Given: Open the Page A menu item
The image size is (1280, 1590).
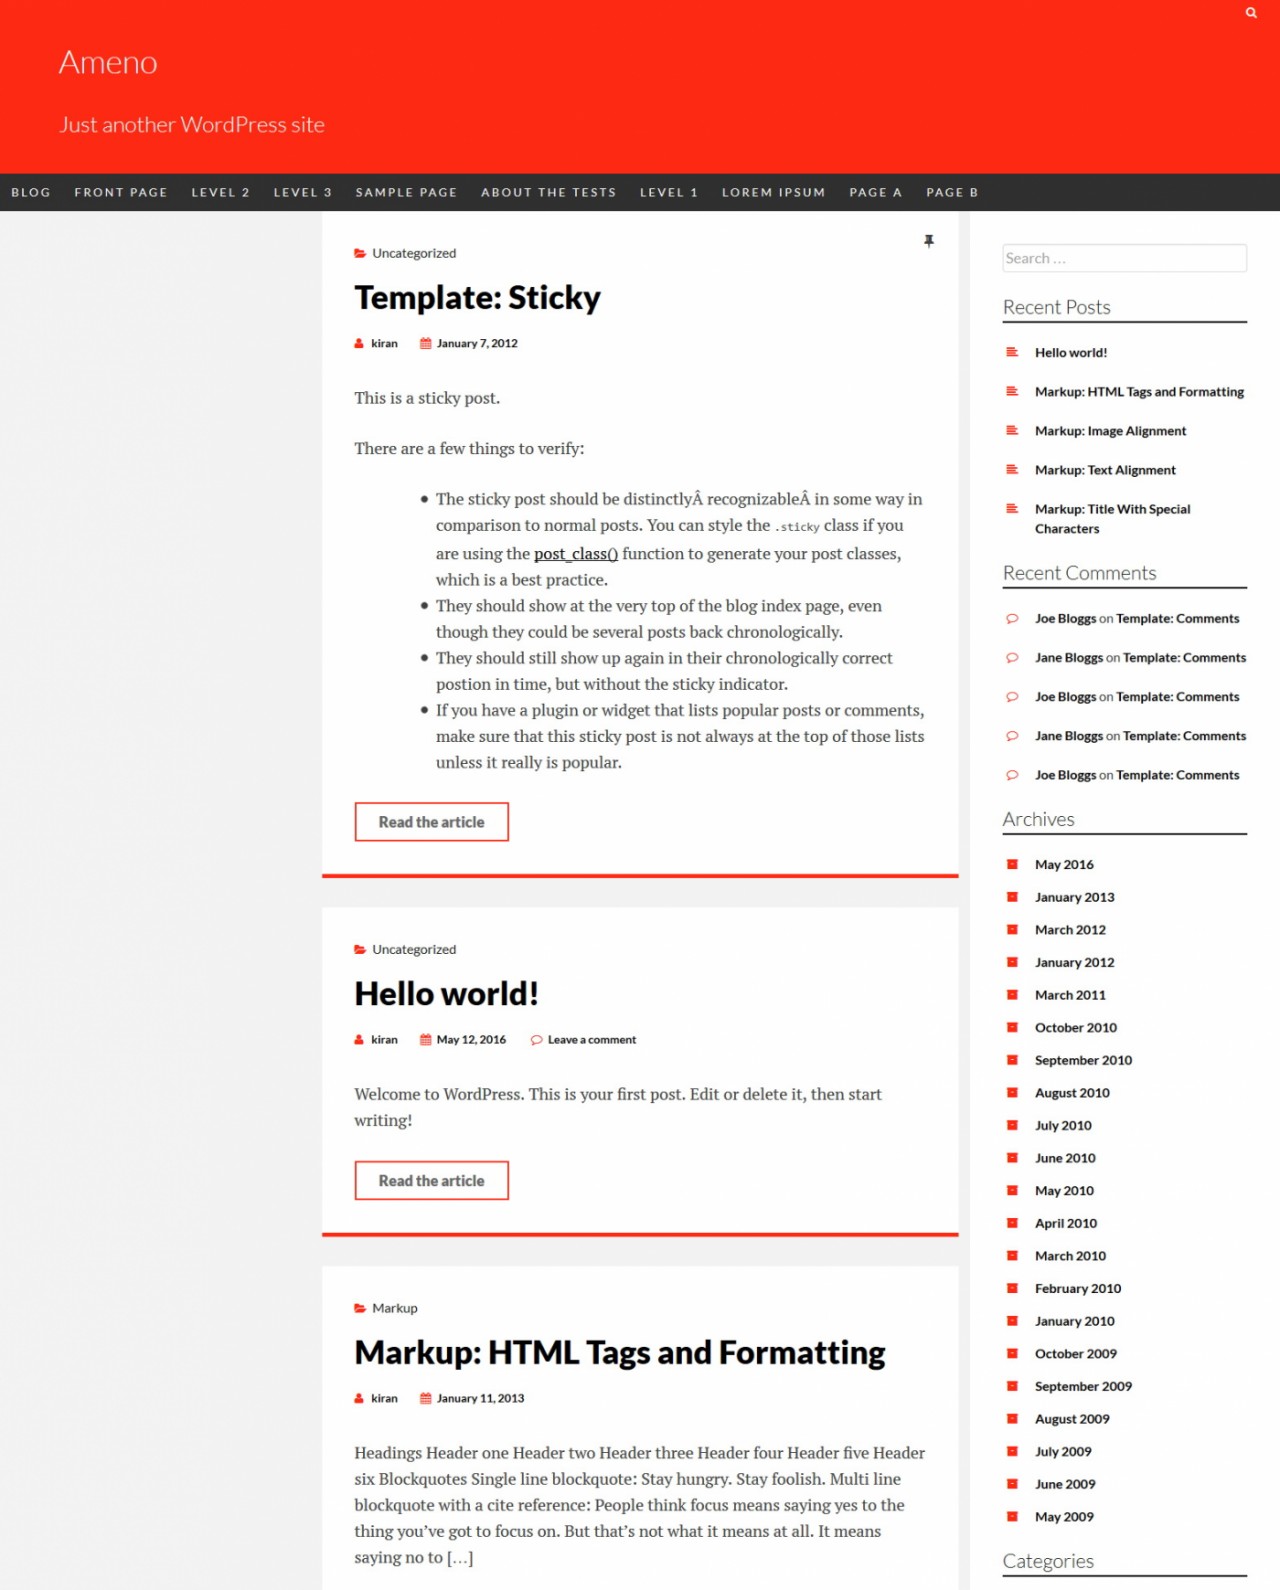Looking at the screenshot, I should 876,192.
